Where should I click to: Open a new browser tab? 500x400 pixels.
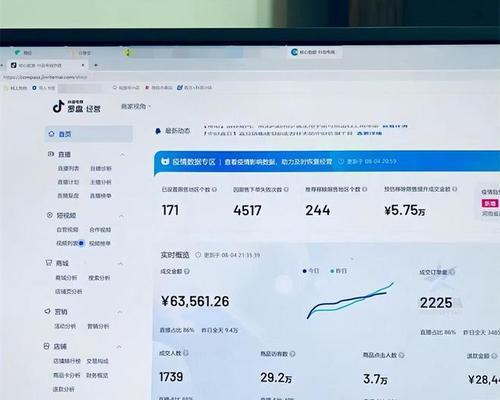click(x=96, y=65)
